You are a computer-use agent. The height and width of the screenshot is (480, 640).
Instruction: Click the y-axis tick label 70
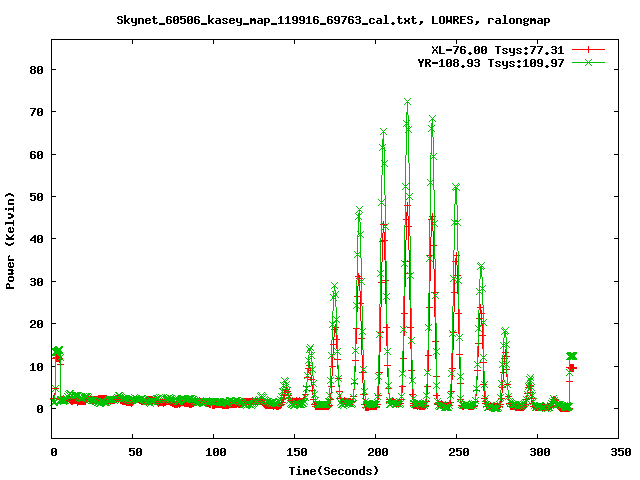click(36, 112)
